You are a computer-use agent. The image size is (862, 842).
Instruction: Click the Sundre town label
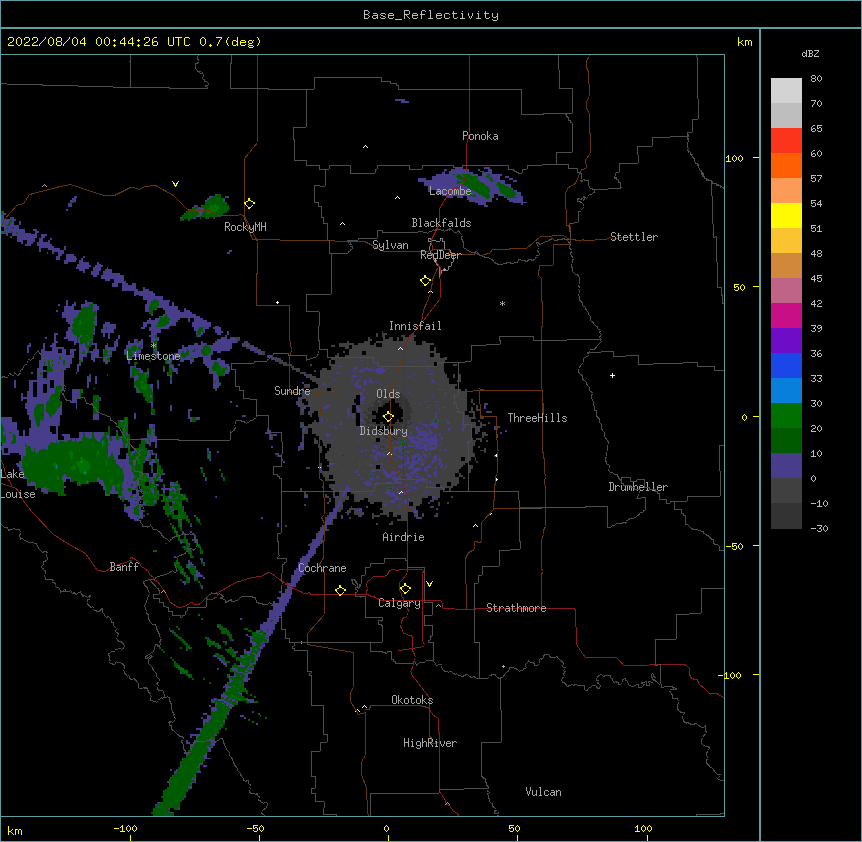click(292, 391)
